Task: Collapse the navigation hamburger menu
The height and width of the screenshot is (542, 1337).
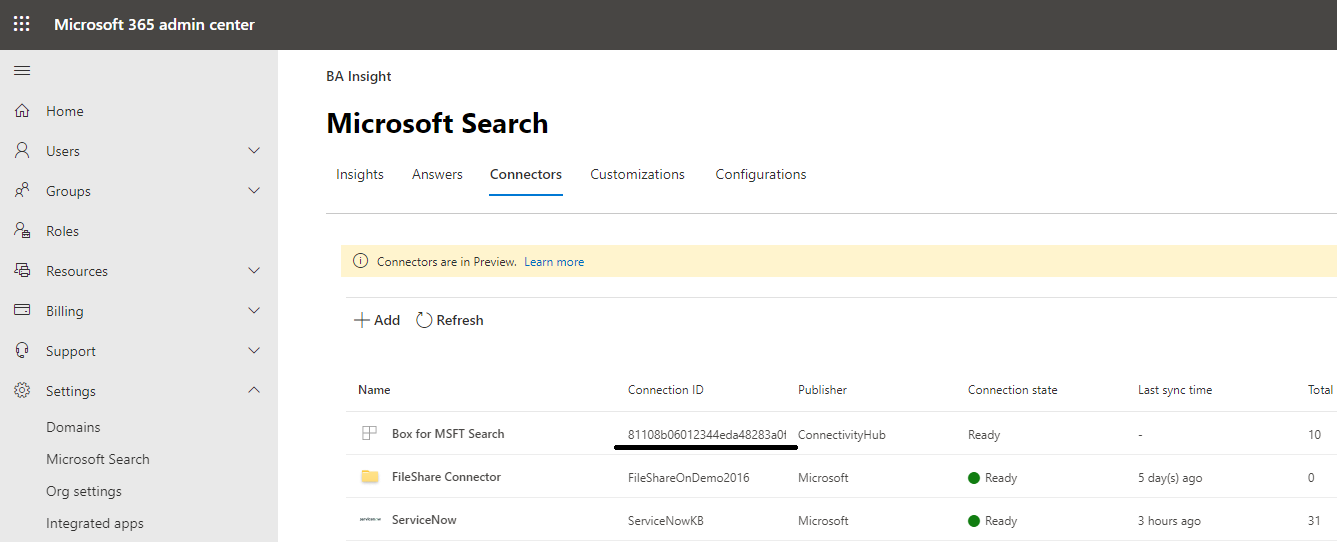Action: point(21,71)
